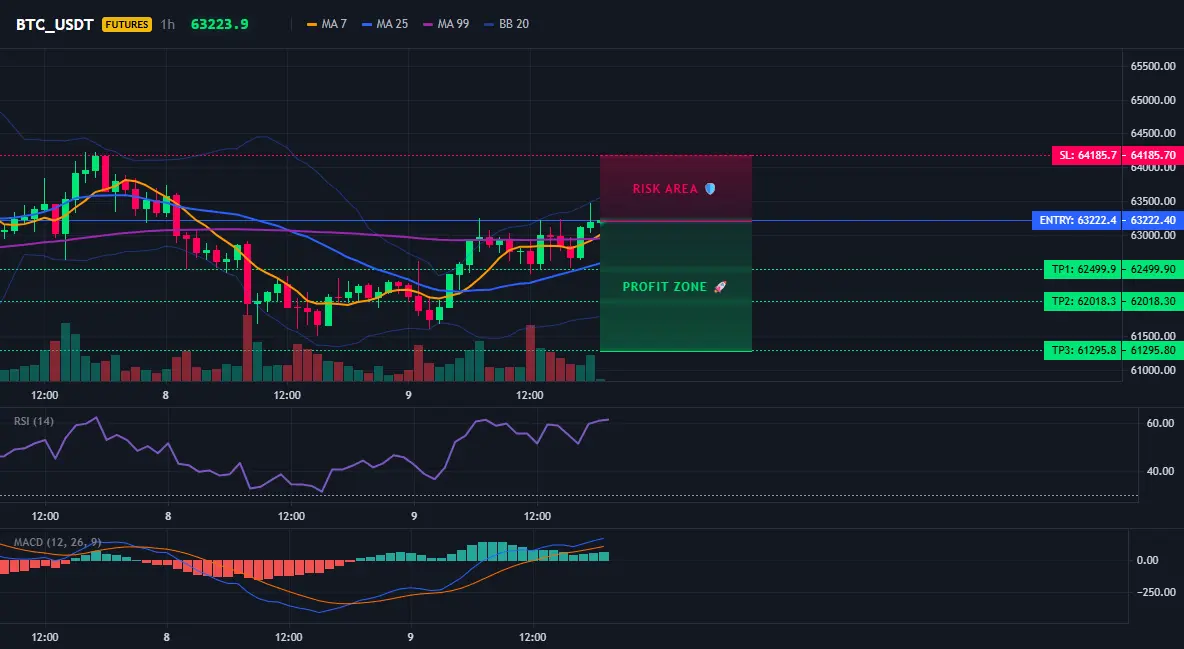Click the shield icon beside RISK AREA

point(710,189)
